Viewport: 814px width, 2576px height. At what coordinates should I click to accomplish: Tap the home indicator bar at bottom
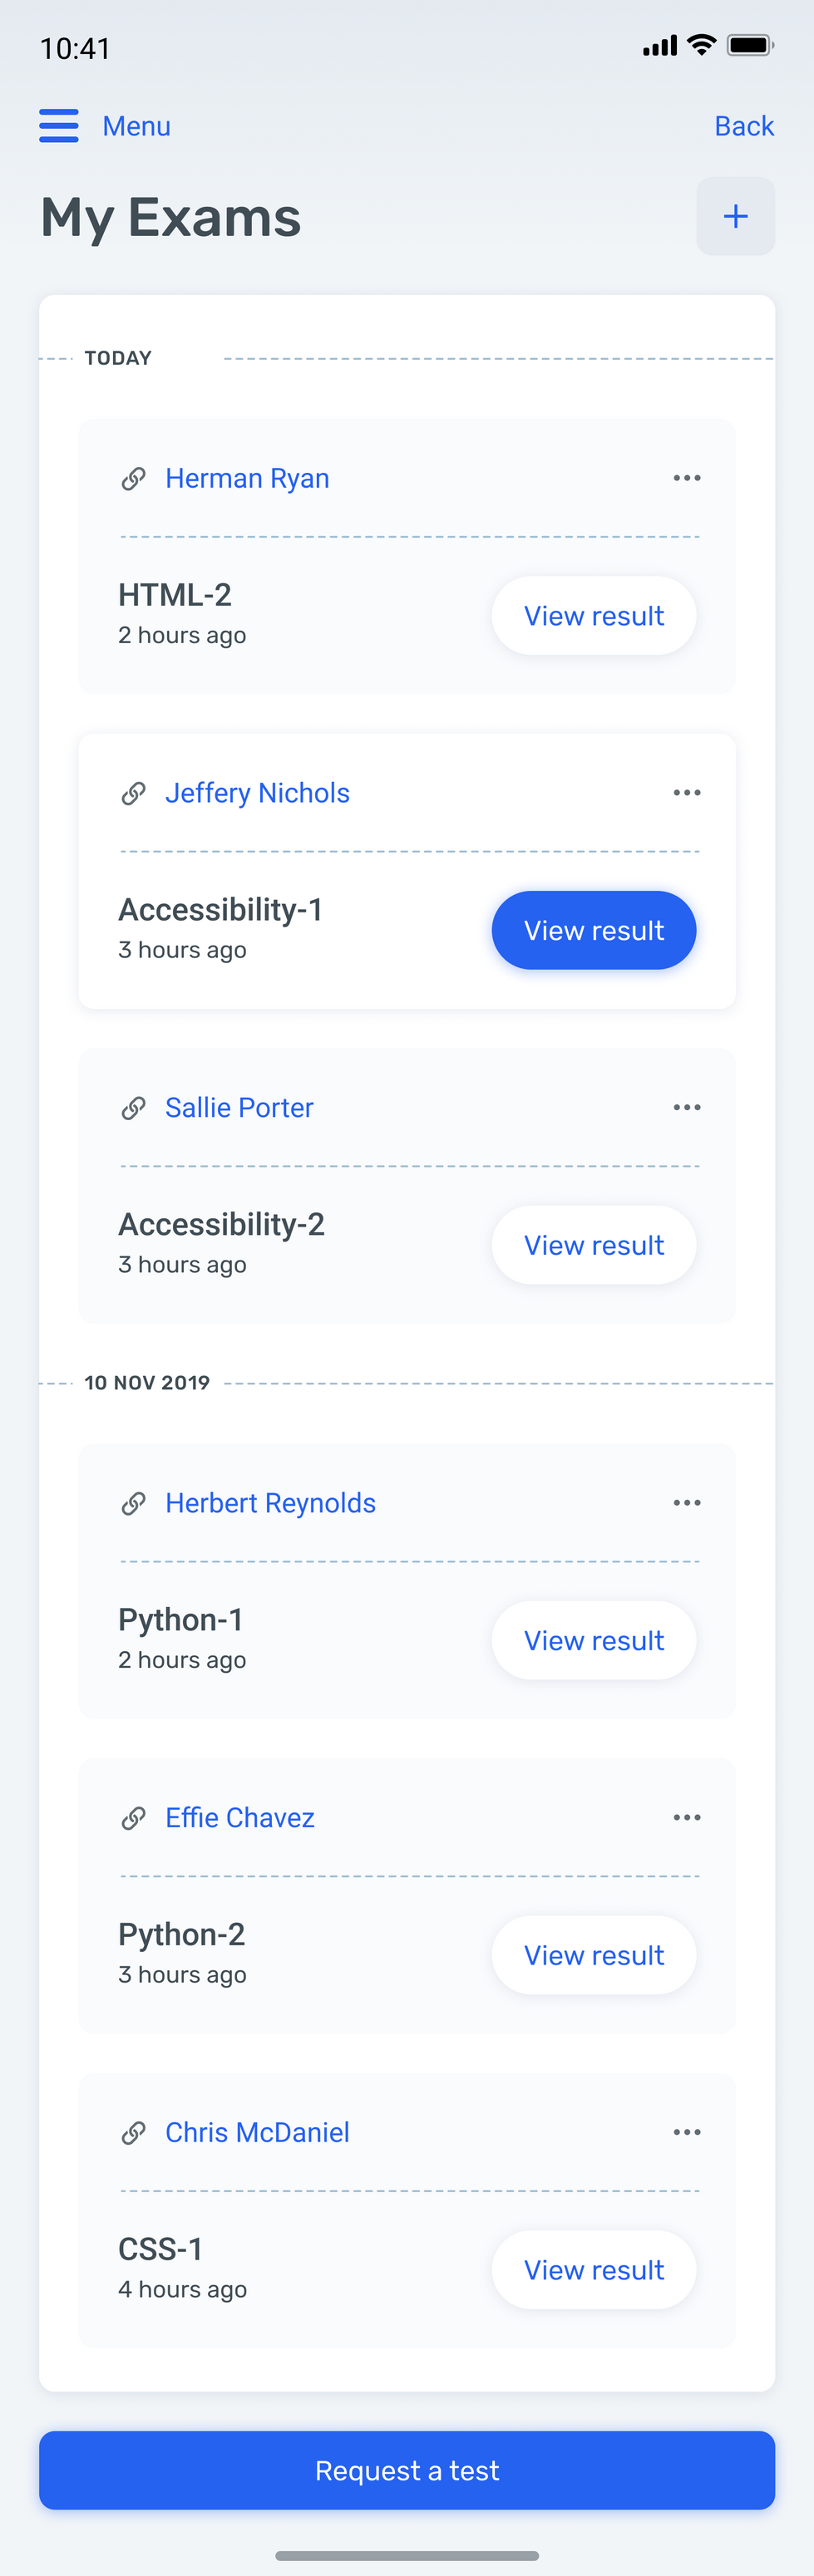click(x=407, y=2555)
